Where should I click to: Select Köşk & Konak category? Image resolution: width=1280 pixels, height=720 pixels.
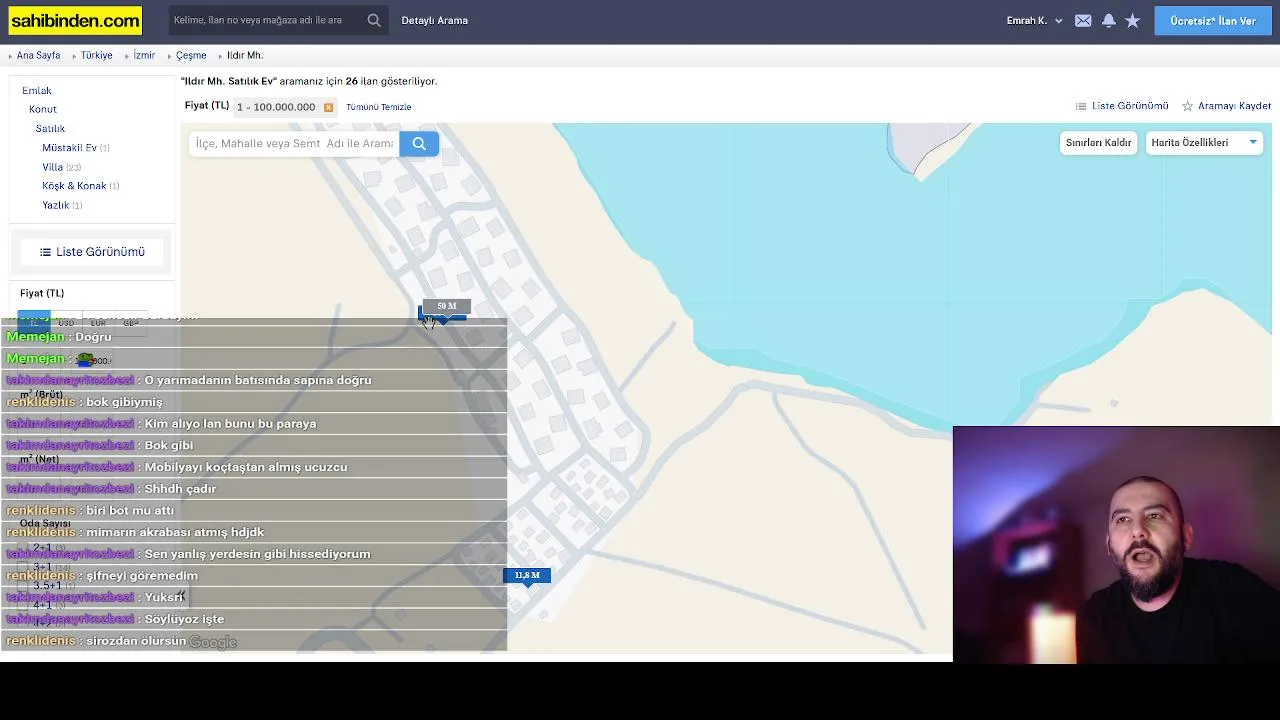pyautogui.click(x=74, y=186)
